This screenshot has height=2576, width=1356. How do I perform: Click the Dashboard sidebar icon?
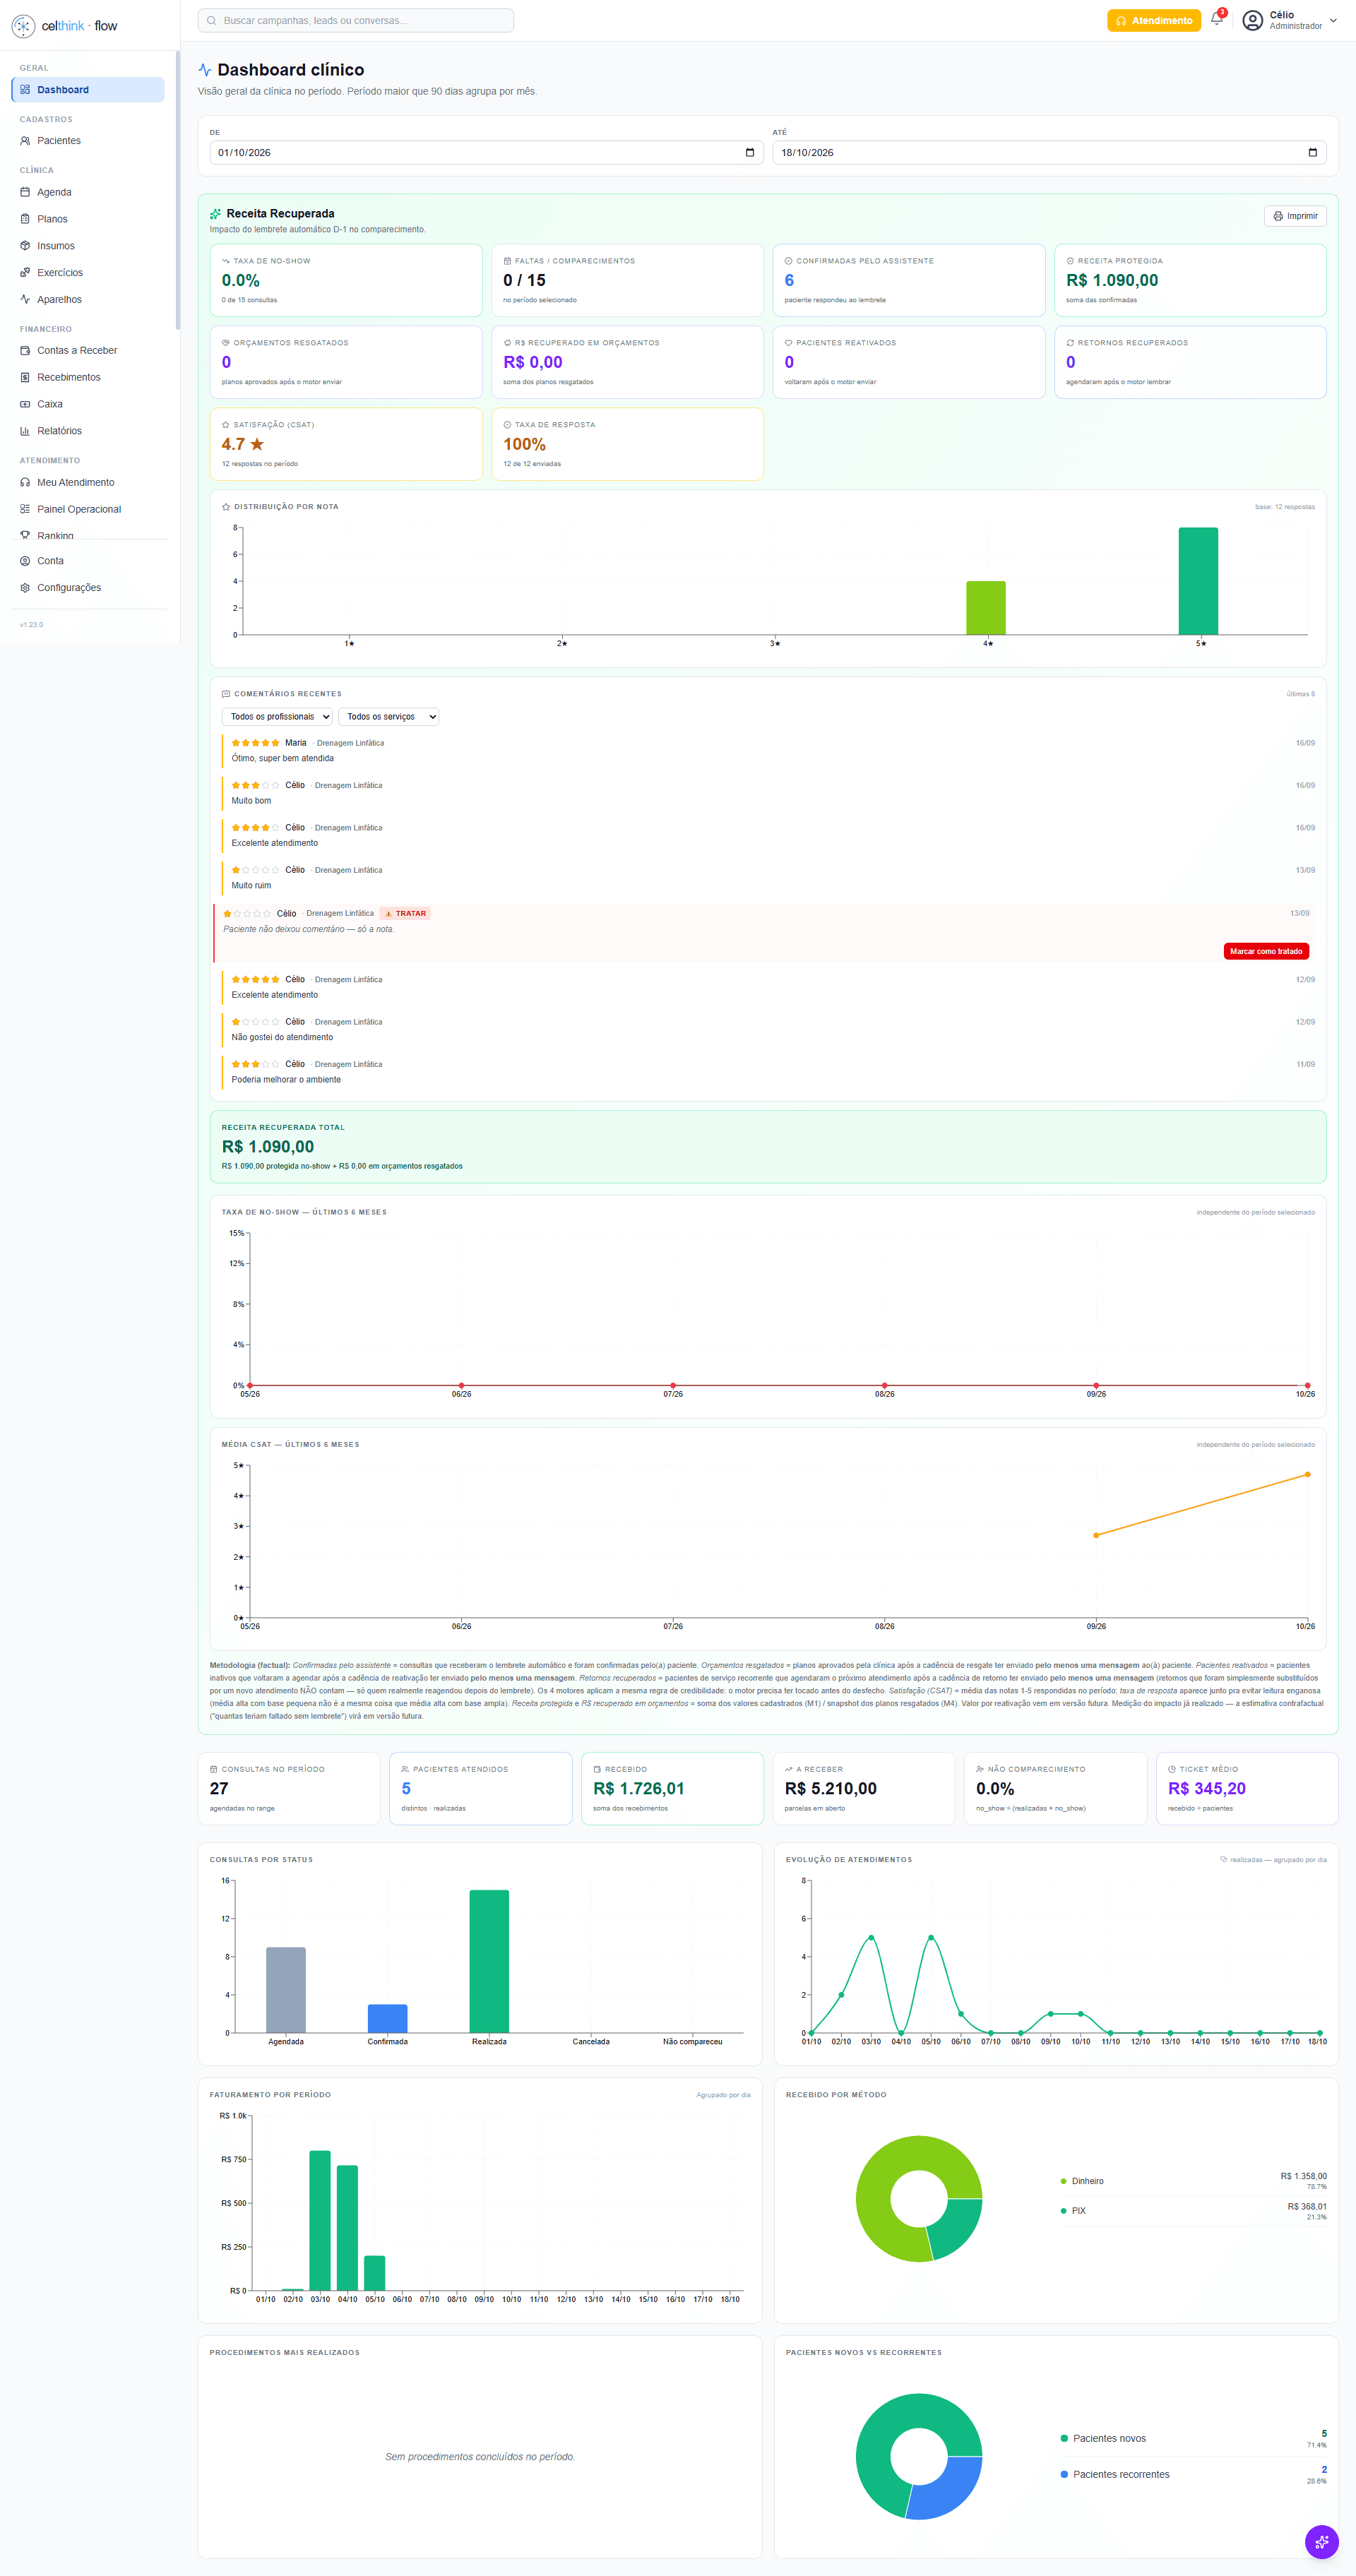pyautogui.click(x=25, y=89)
